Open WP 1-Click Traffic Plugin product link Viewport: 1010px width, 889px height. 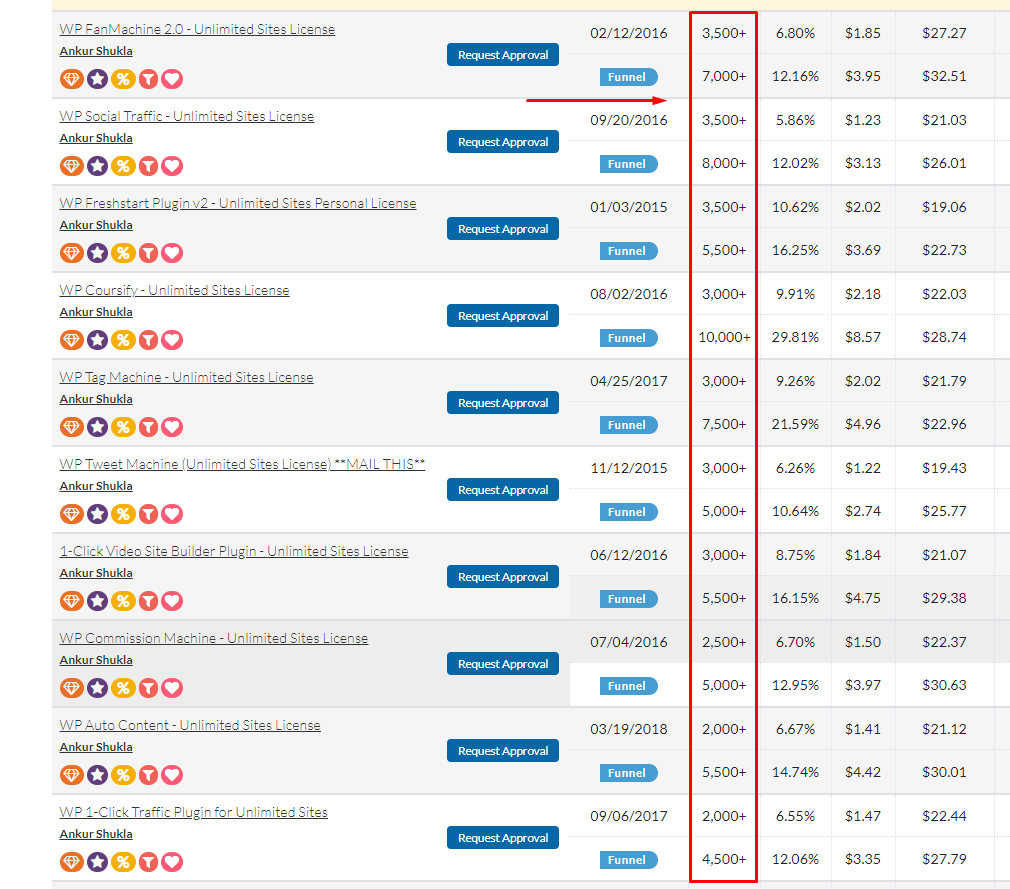coord(193,812)
